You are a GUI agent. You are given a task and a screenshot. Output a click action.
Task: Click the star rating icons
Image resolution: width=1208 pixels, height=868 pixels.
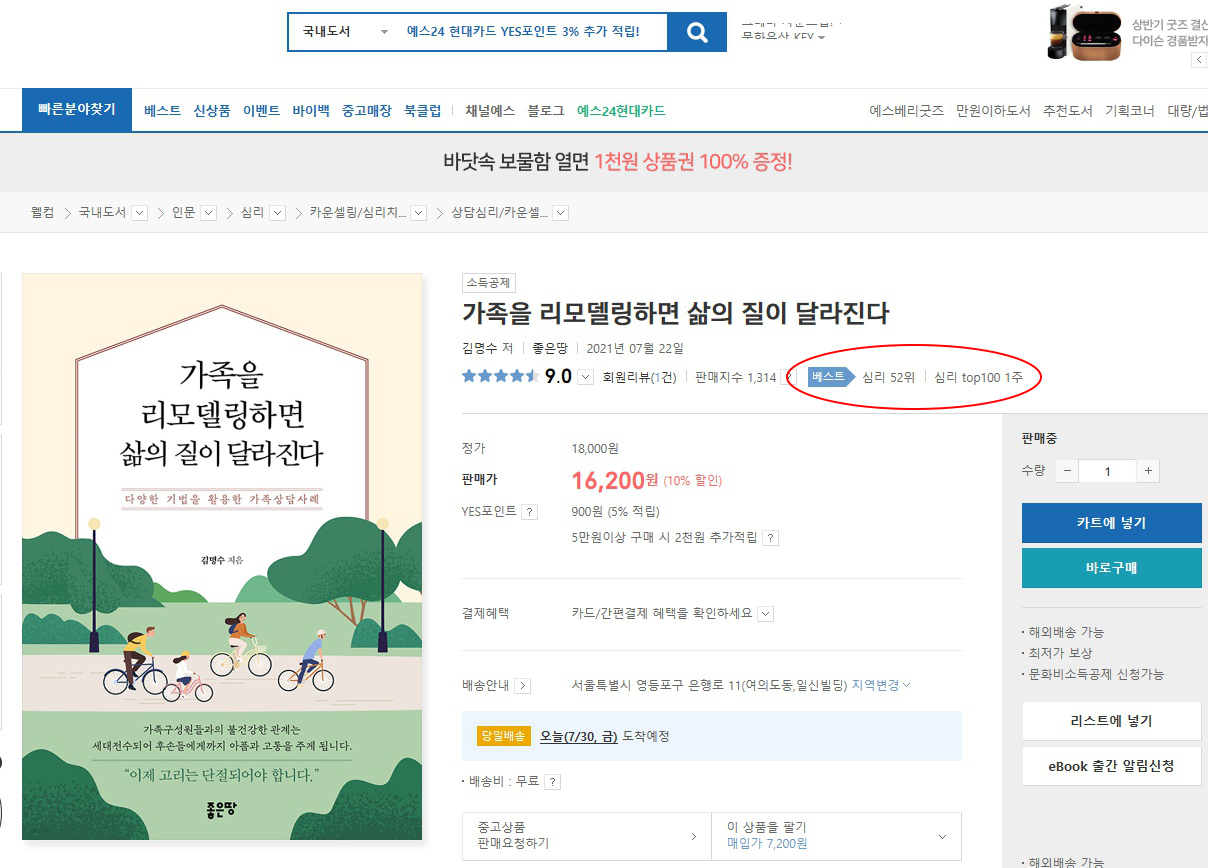(x=500, y=377)
